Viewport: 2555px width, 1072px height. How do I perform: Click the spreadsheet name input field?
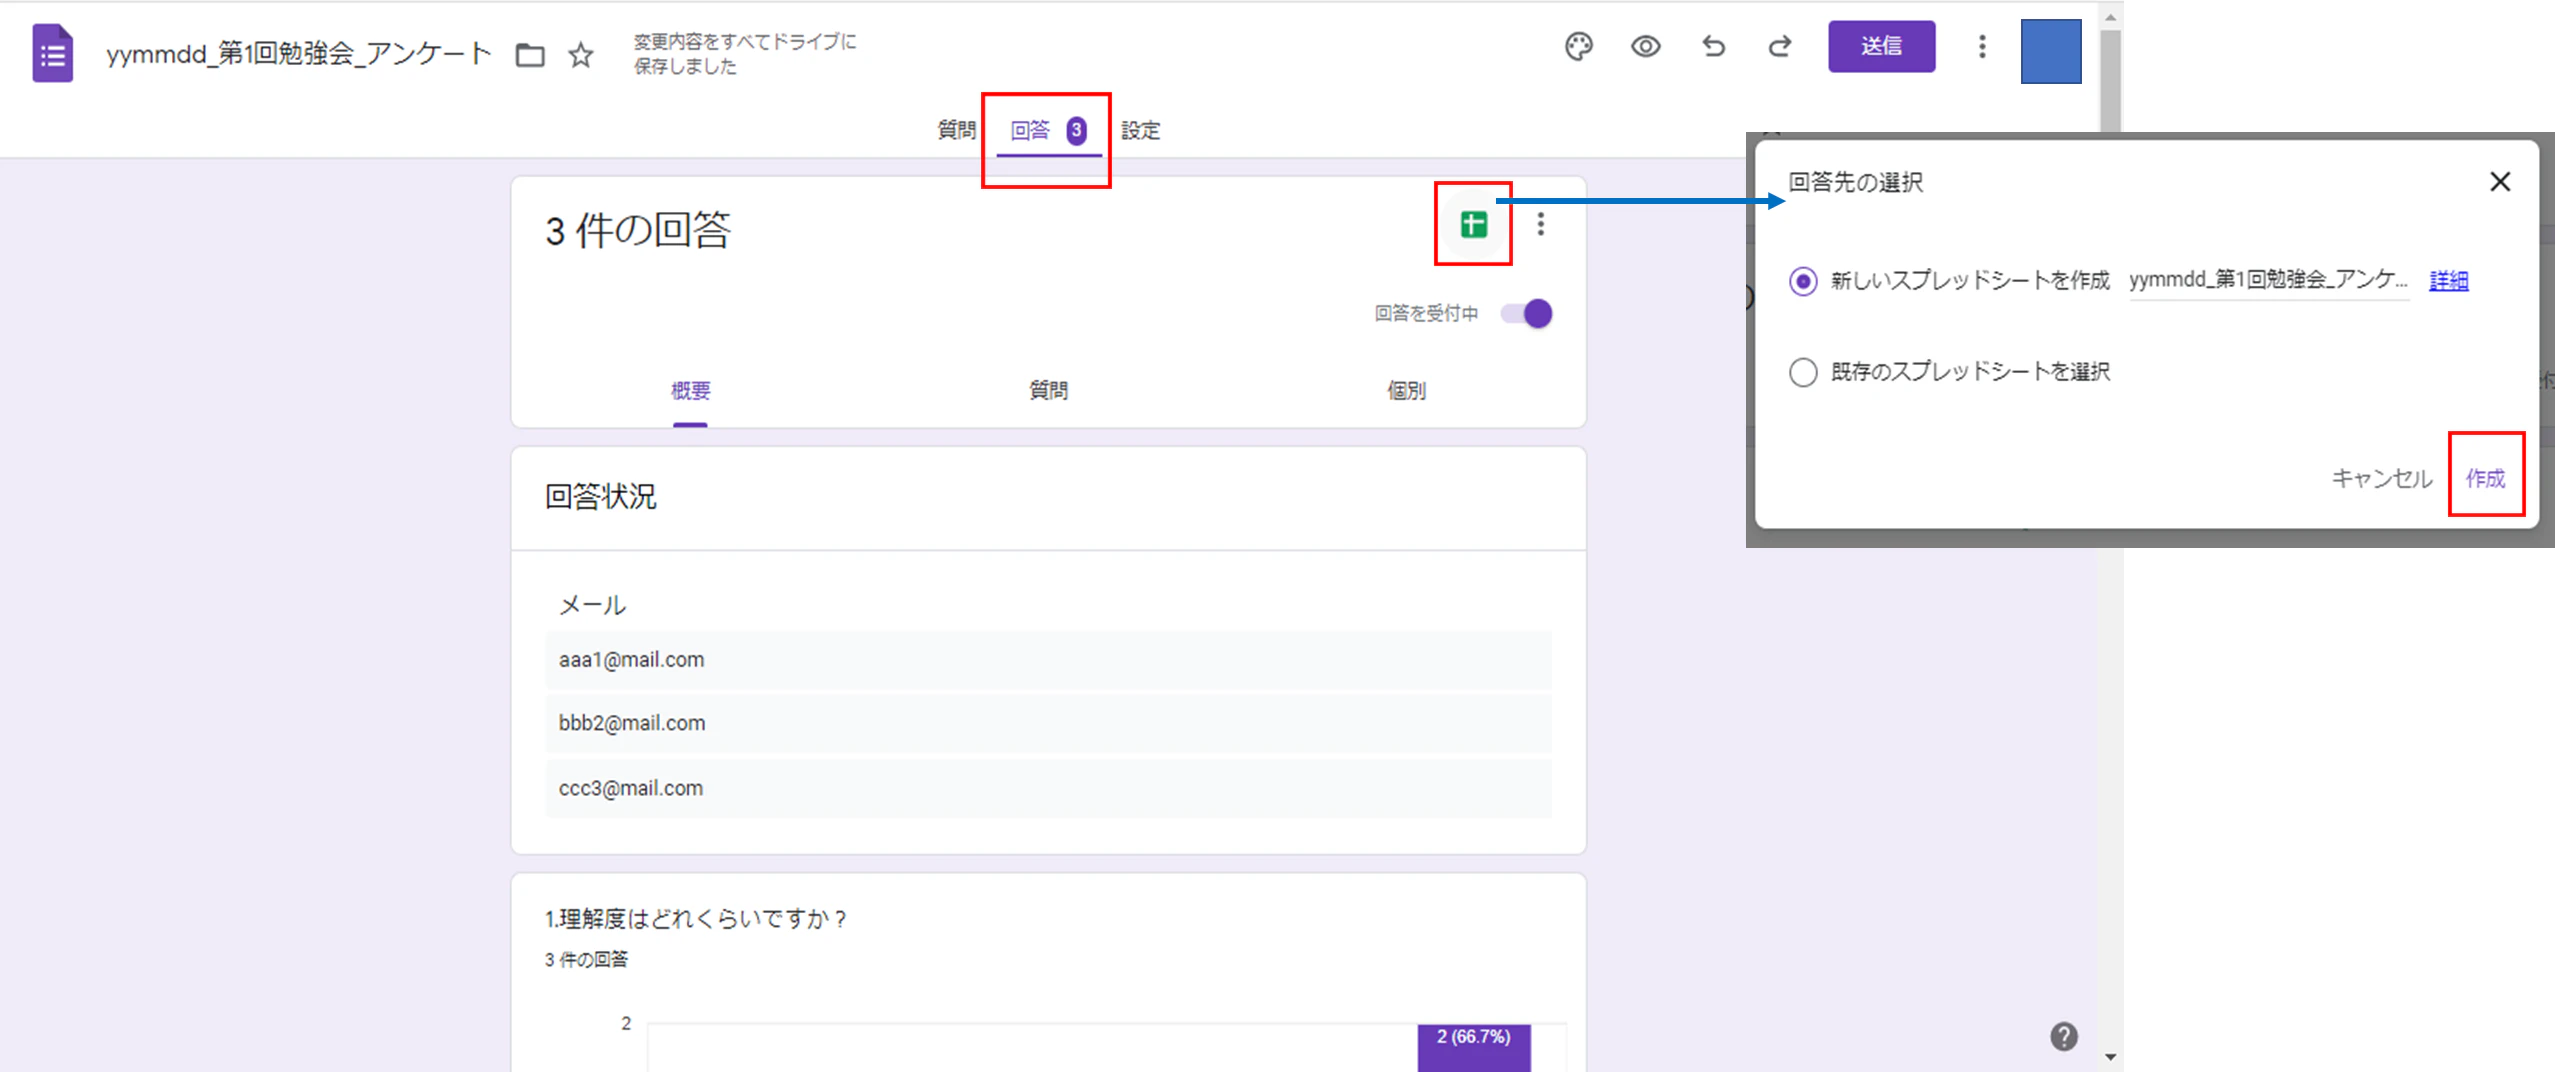tap(2268, 280)
